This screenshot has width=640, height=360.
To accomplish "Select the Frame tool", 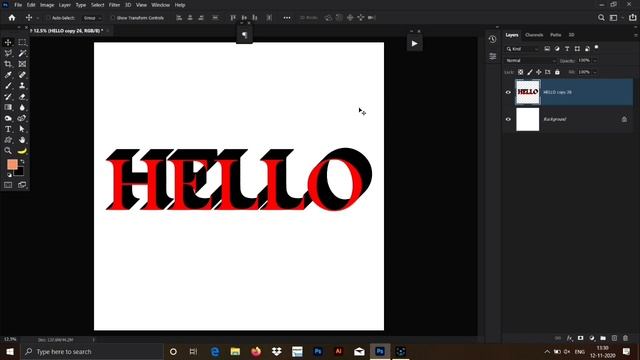I will (x=22, y=64).
